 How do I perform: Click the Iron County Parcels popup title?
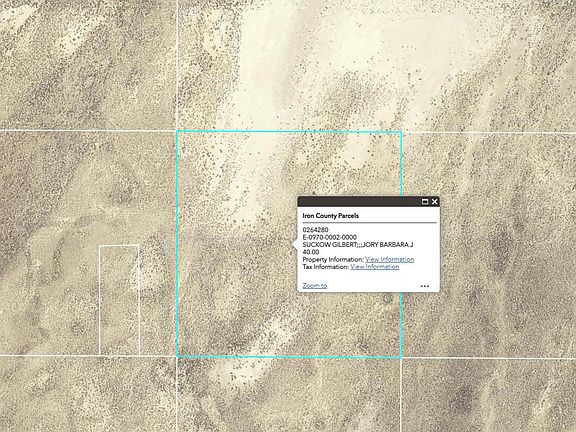coord(330,216)
